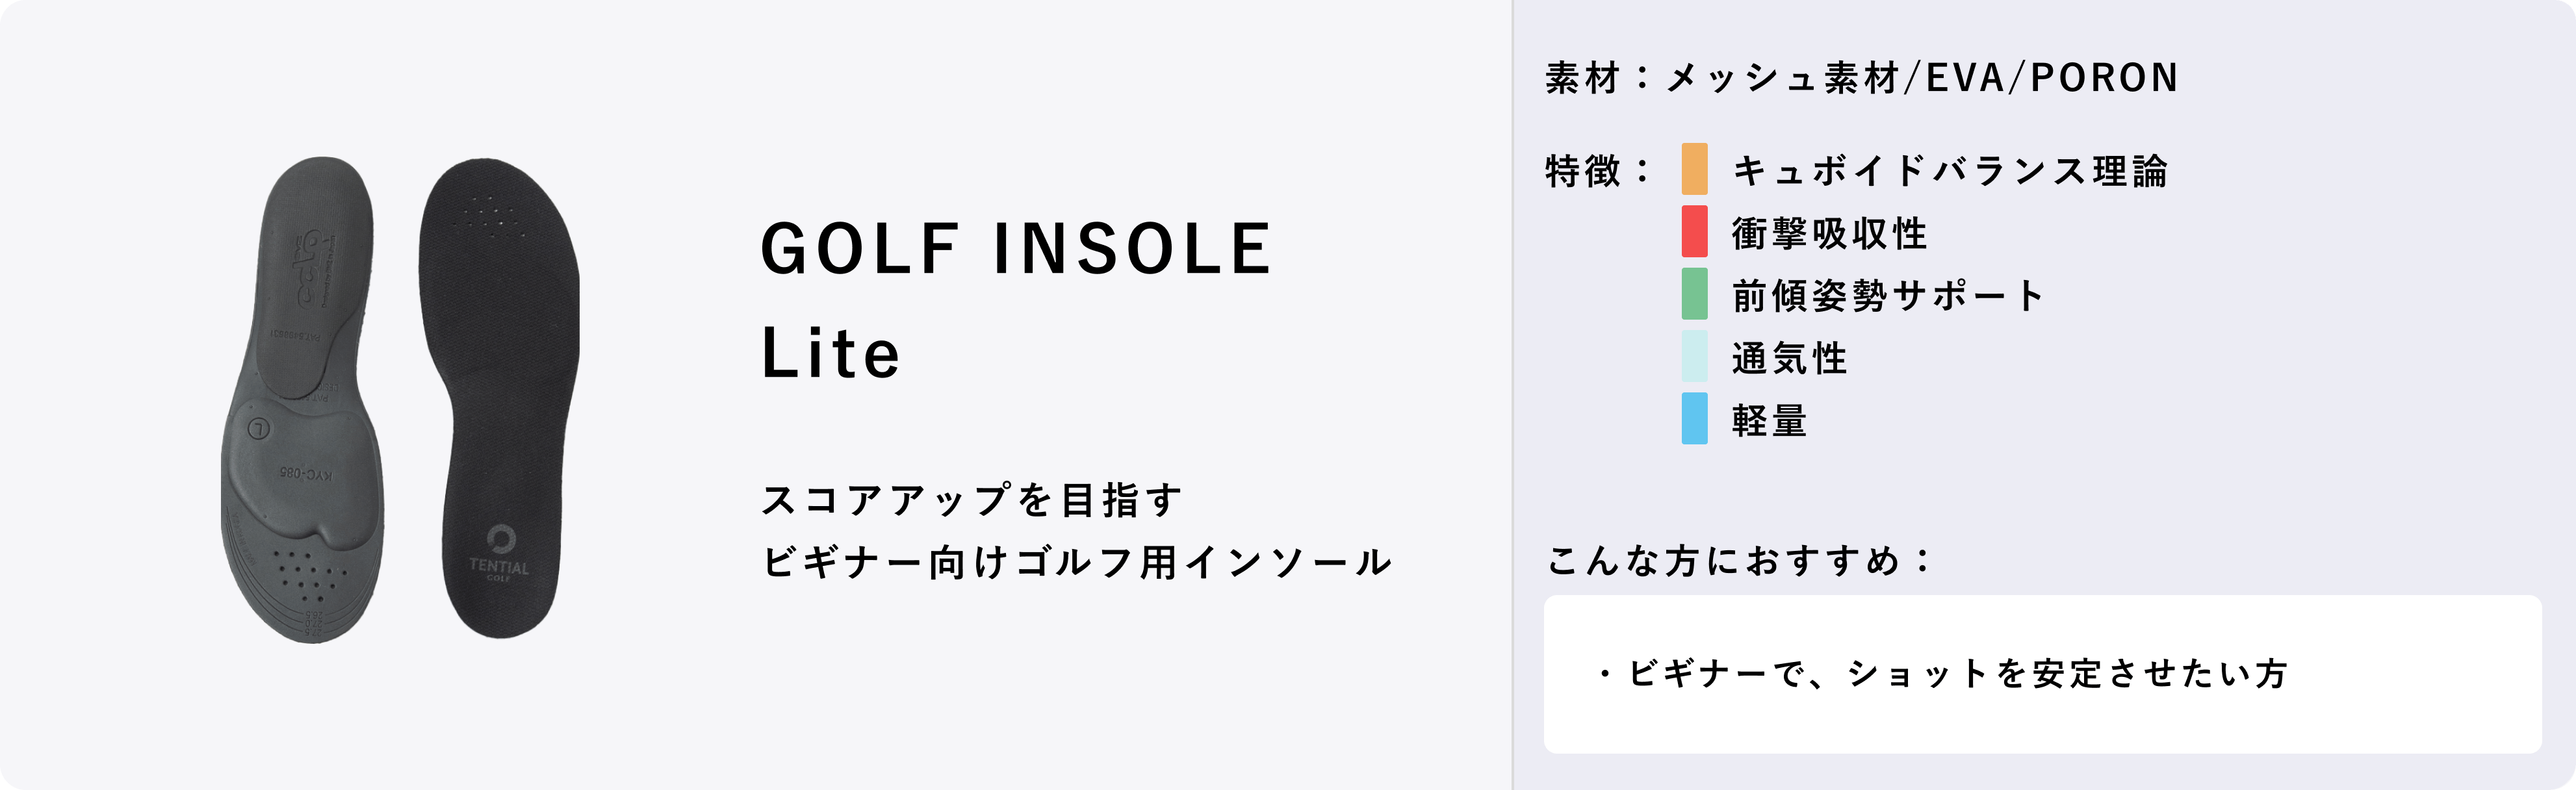
Task: Click the キュボイドバランス理論 feature label
Action: click(1950, 171)
